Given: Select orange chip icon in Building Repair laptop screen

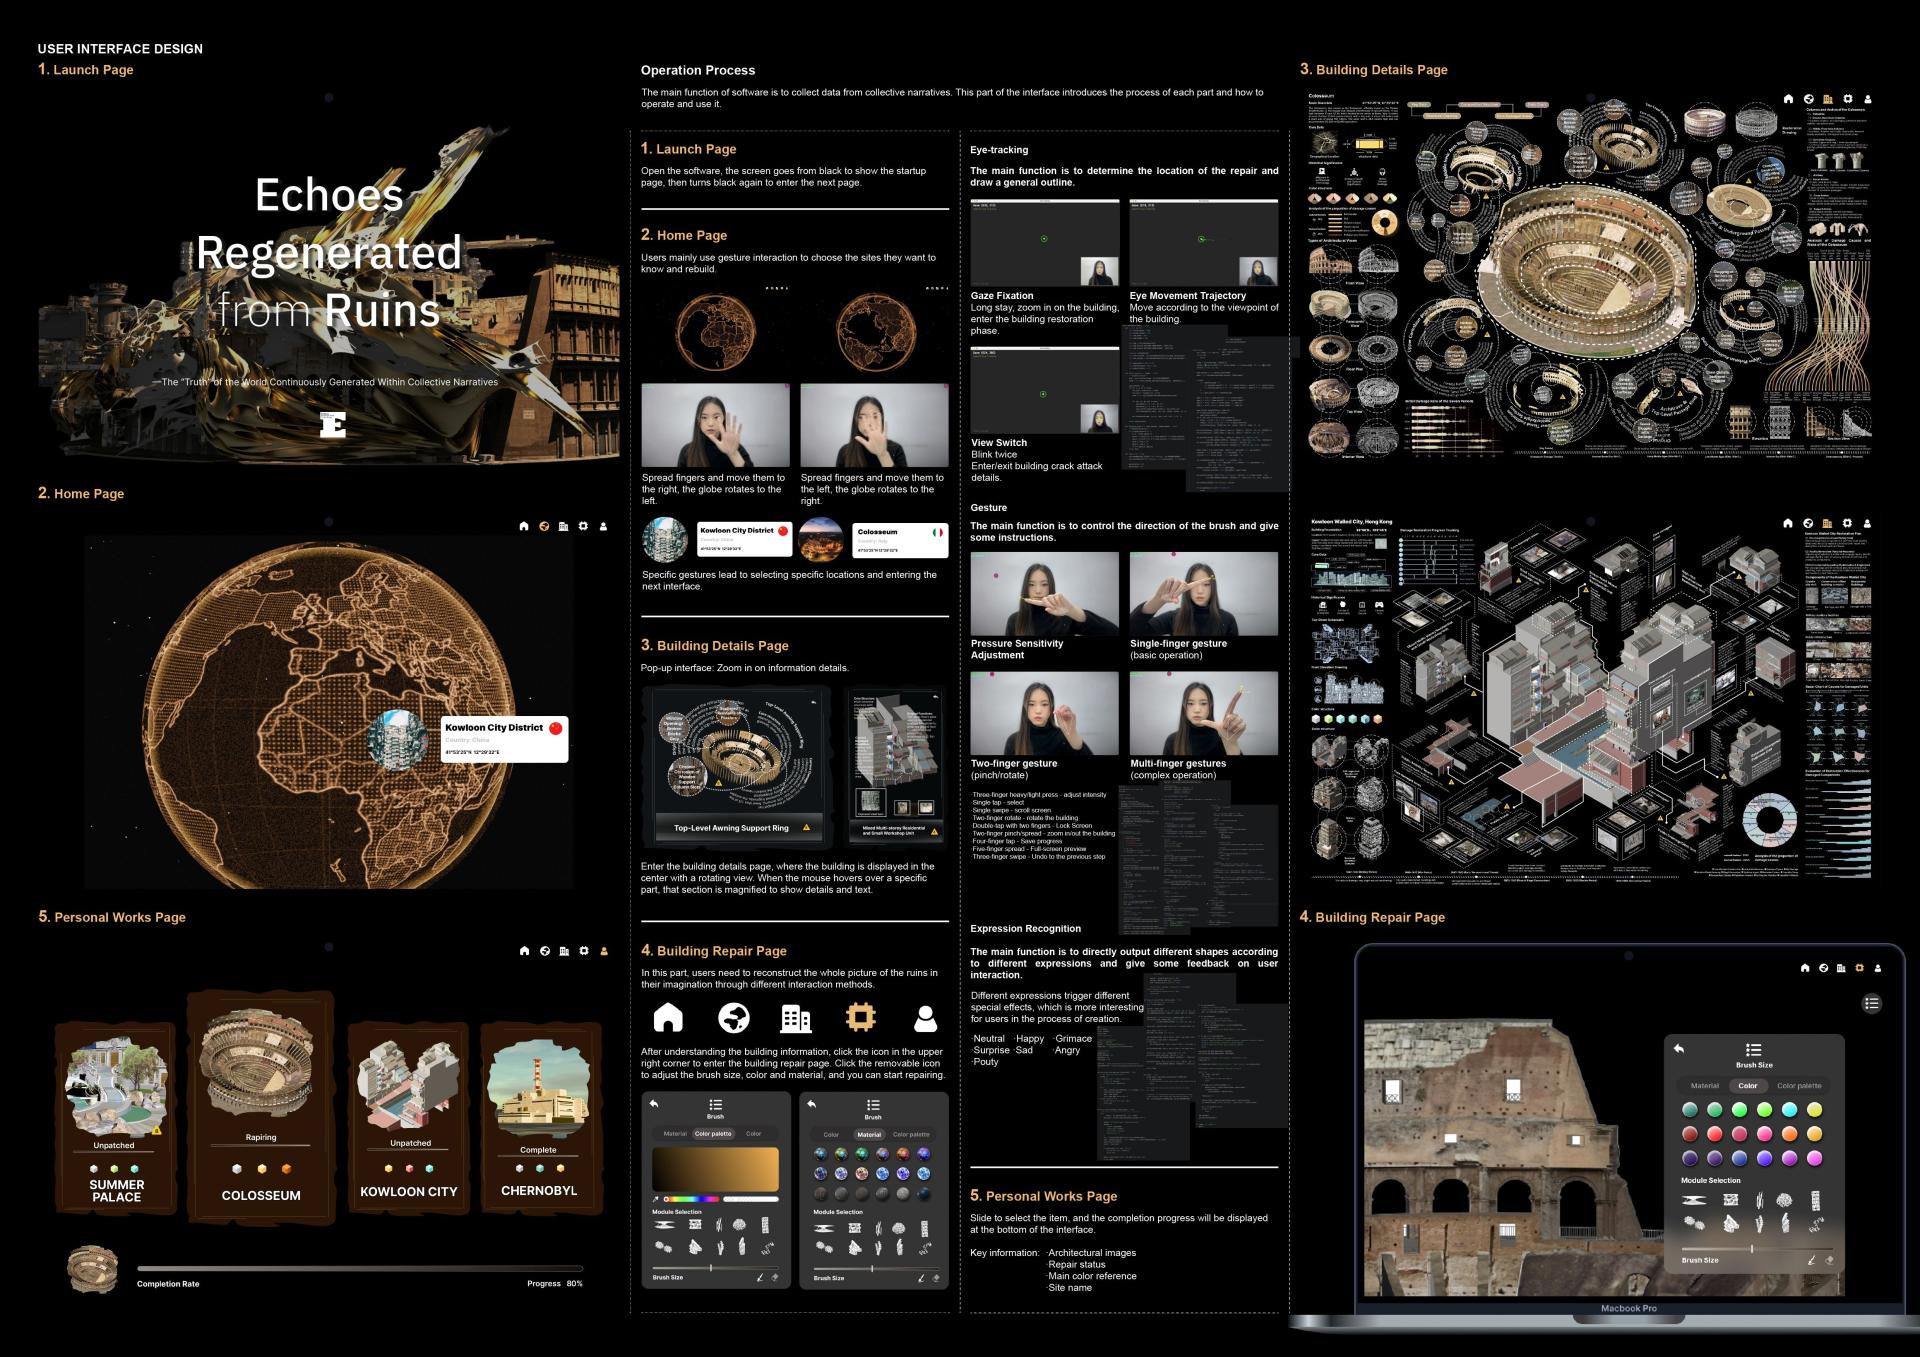Looking at the screenshot, I should point(1860,968).
